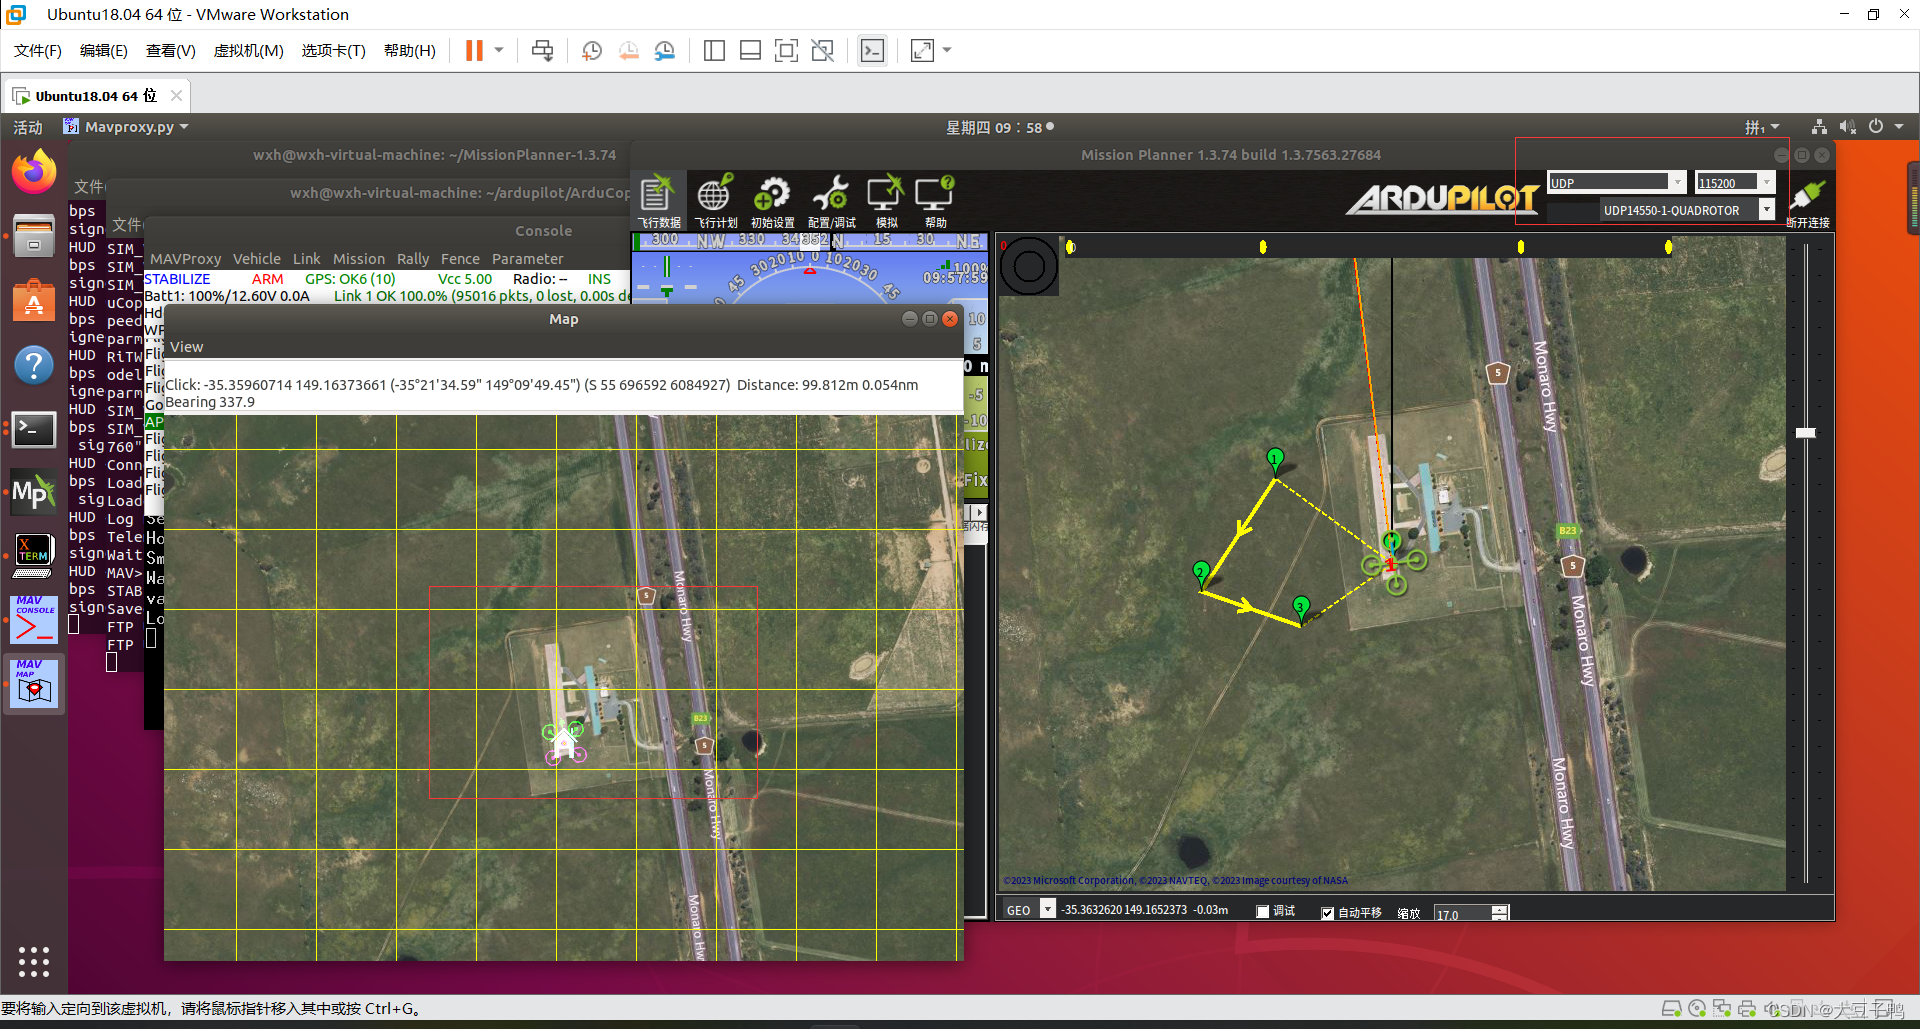Screen dimensions: 1920x1029
Task: Open Simulation (模拟) monitor icon
Action: point(885,201)
